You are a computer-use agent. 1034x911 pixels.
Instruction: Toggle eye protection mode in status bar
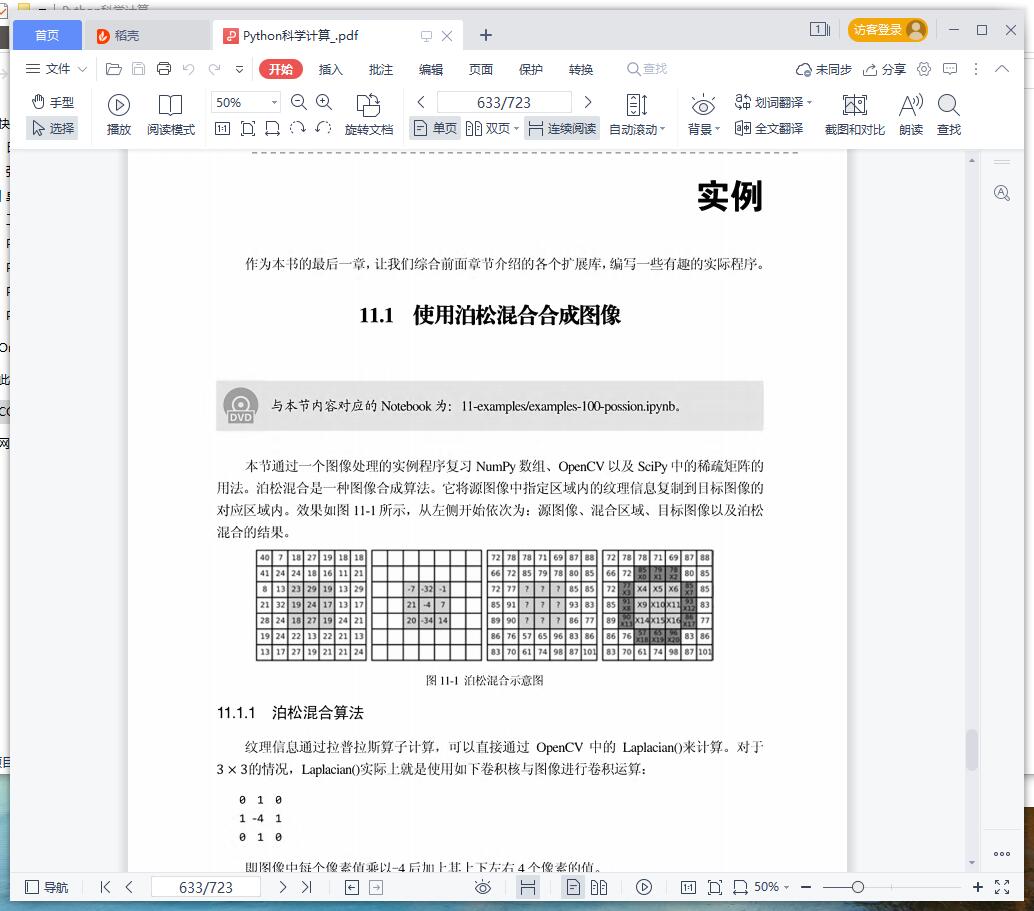pyautogui.click(x=483, y=887)
